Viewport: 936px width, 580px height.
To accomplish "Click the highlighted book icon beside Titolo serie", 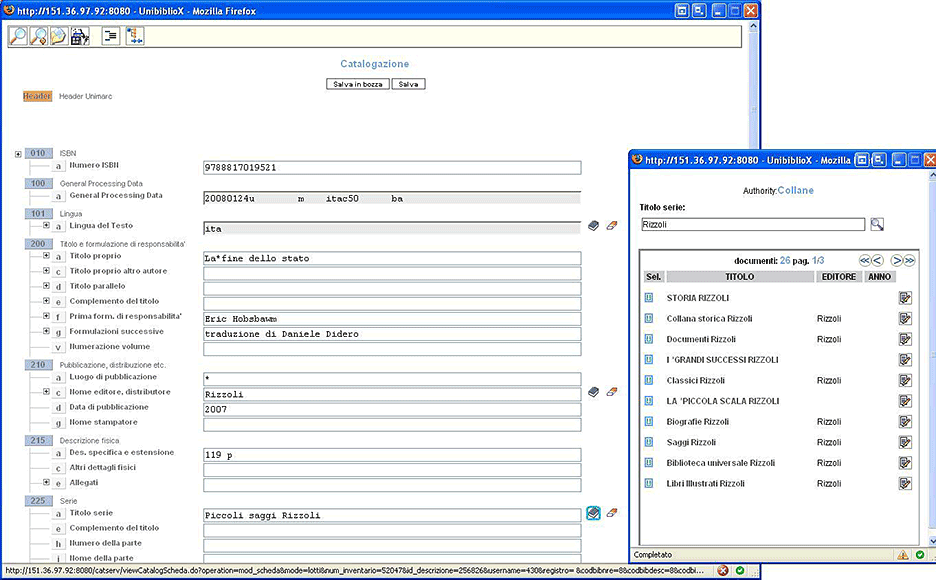I will (593, 513).
